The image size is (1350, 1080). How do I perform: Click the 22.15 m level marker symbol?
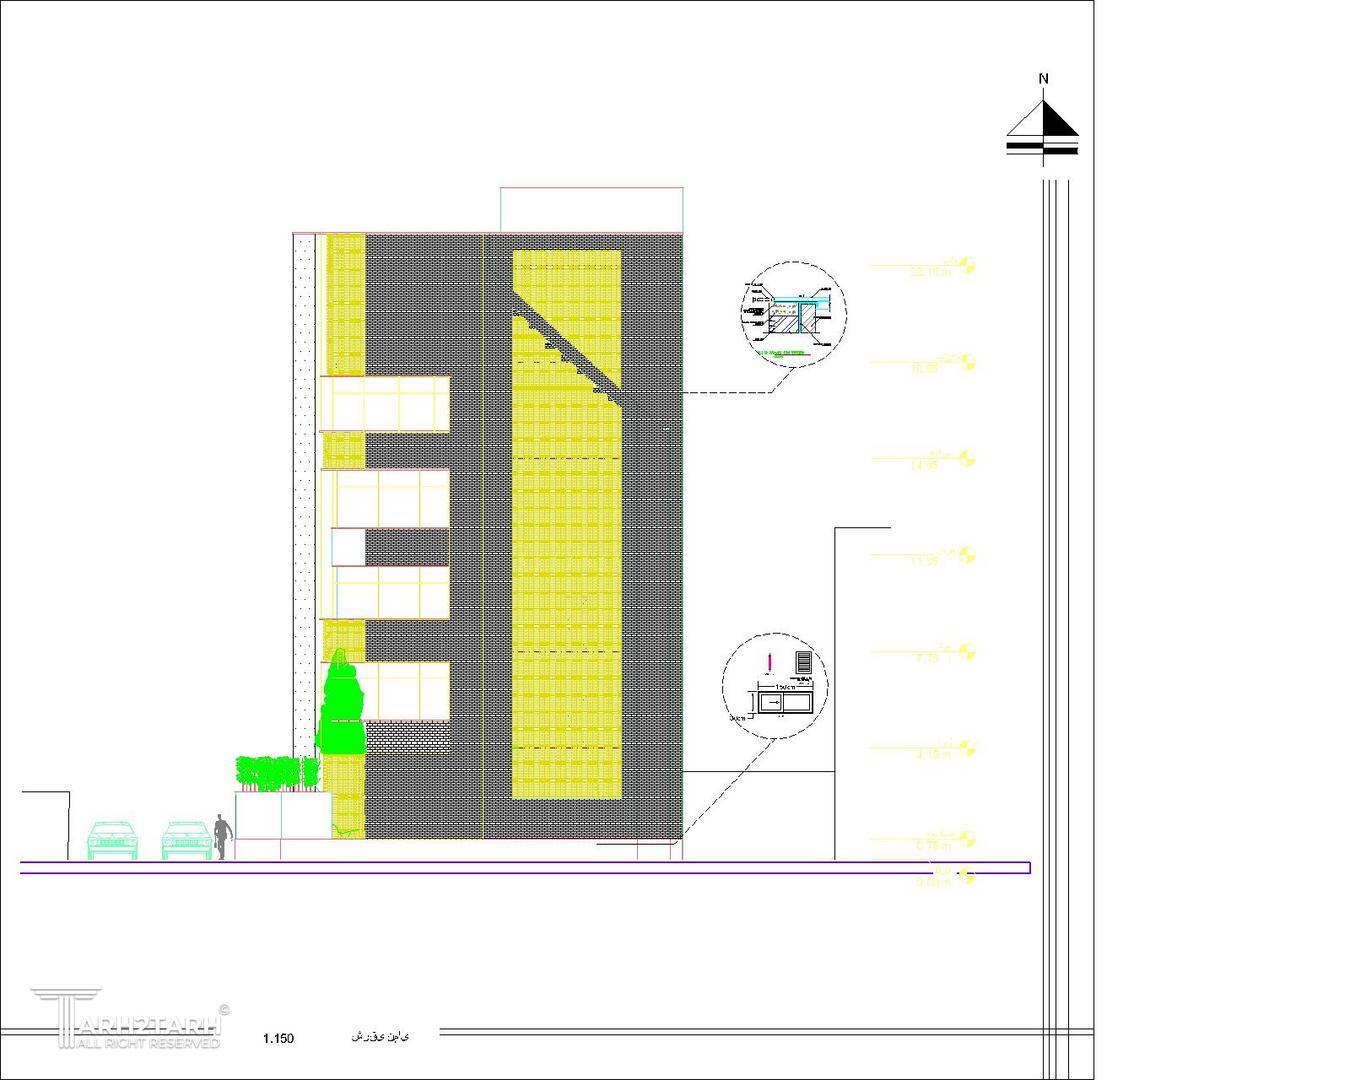966,266
